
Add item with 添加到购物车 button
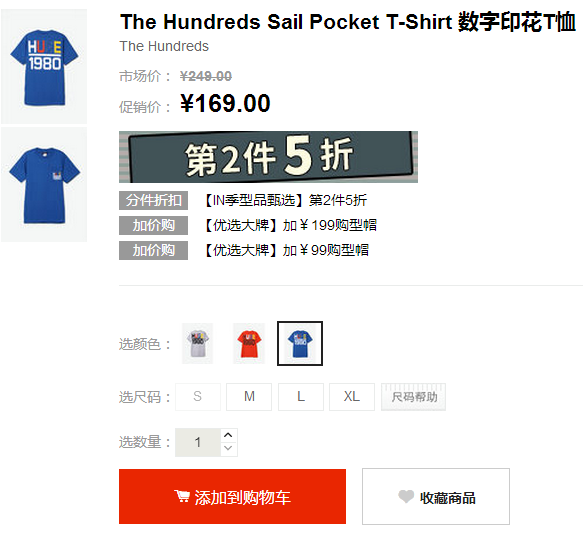pyautogui.click(x=232, y=497)
